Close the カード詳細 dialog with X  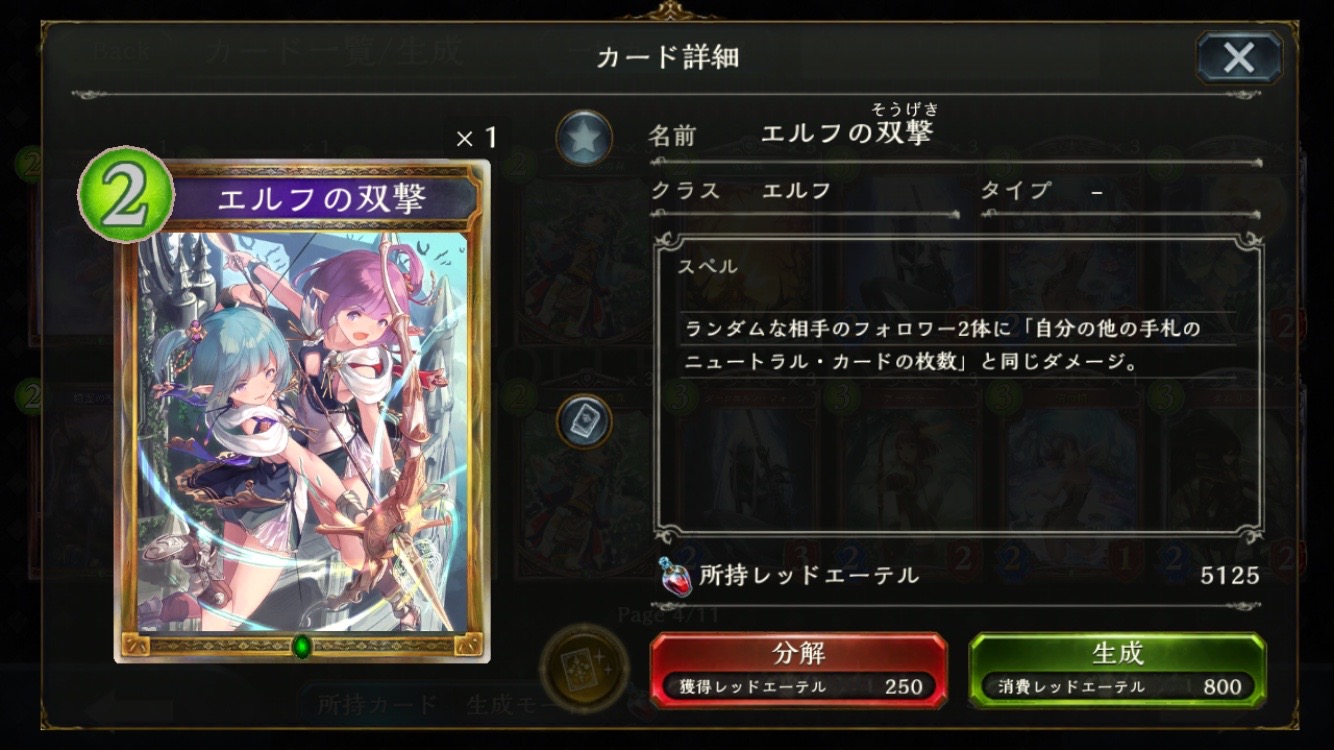[x=1239, y=57]
